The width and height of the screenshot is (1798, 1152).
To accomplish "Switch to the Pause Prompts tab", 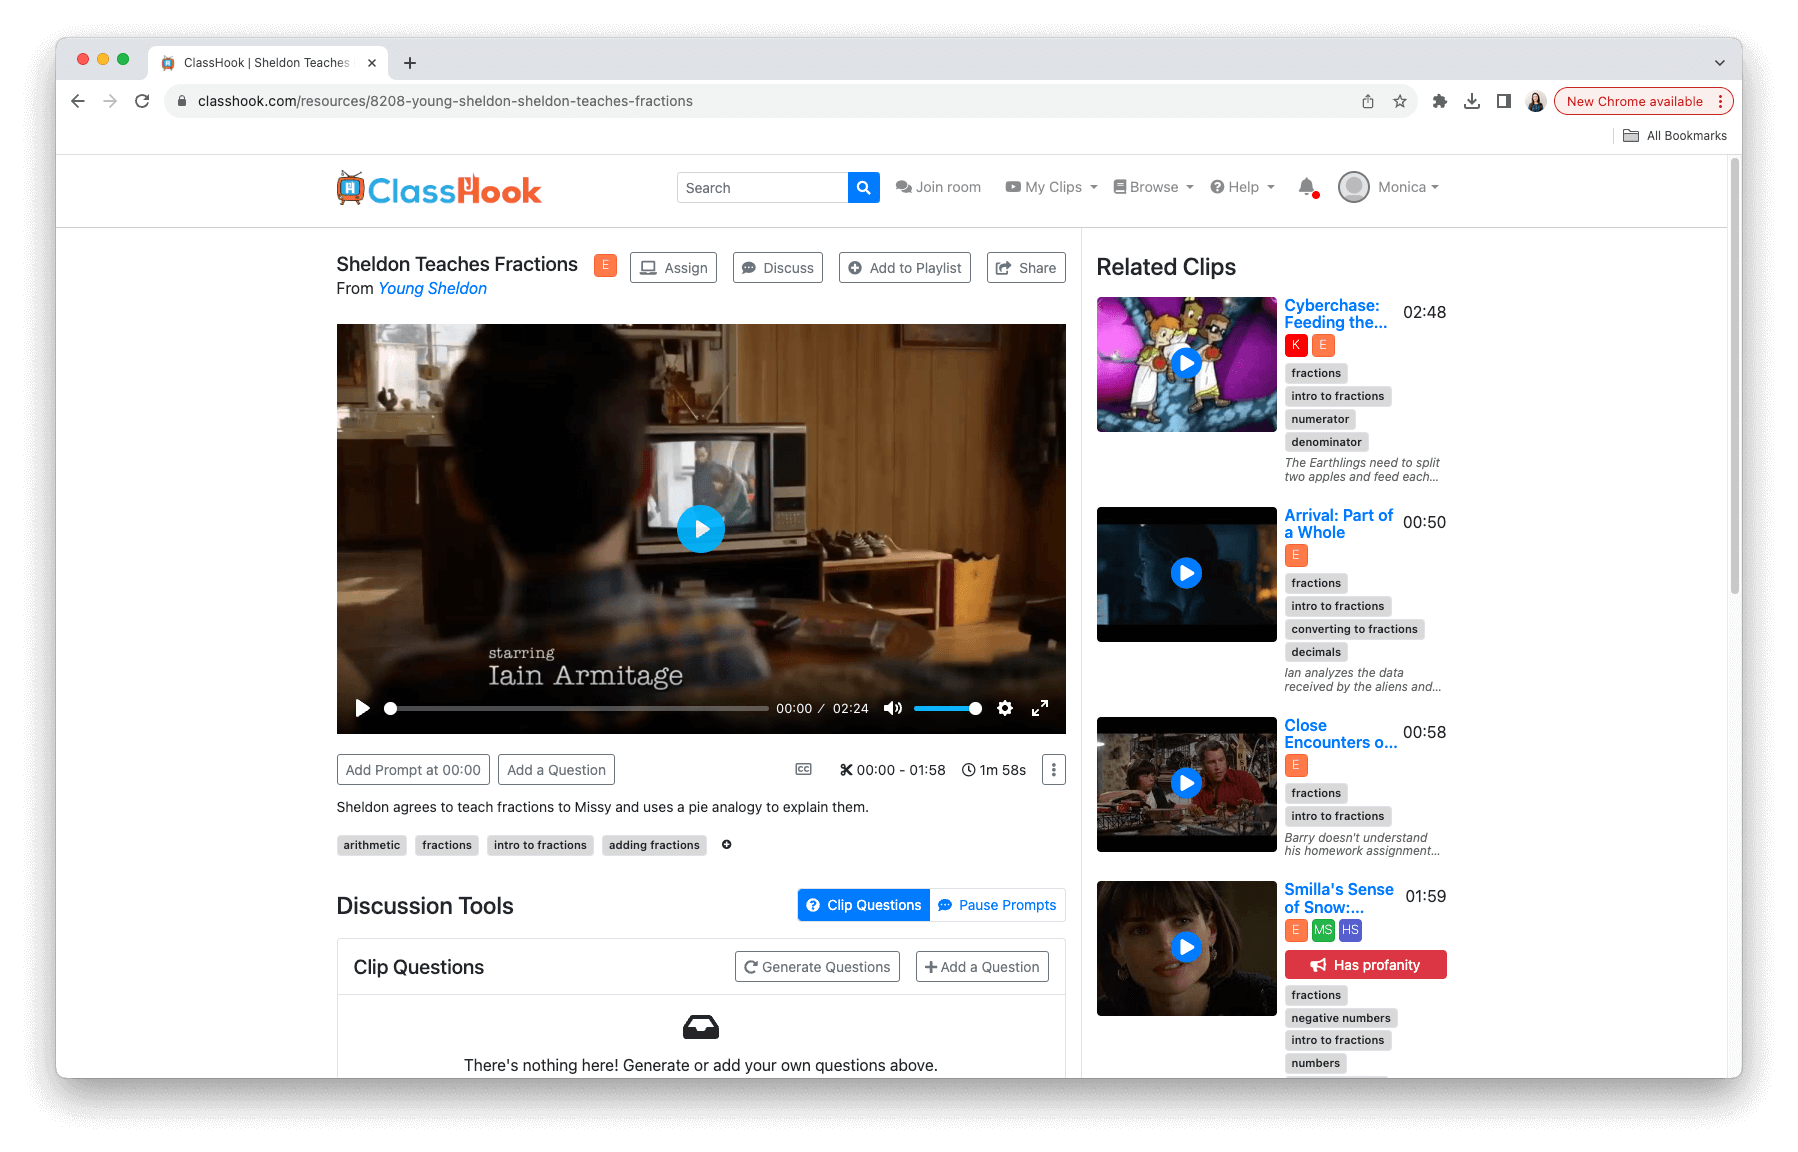I will [x=997, y=905].
